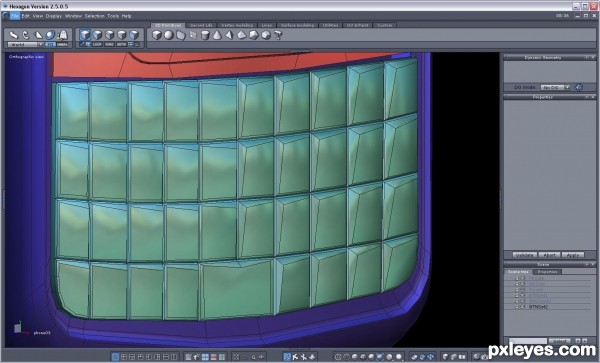Collapse the Scene panel arrow
This screenshot has width=600, height=363.
[586, 264]
